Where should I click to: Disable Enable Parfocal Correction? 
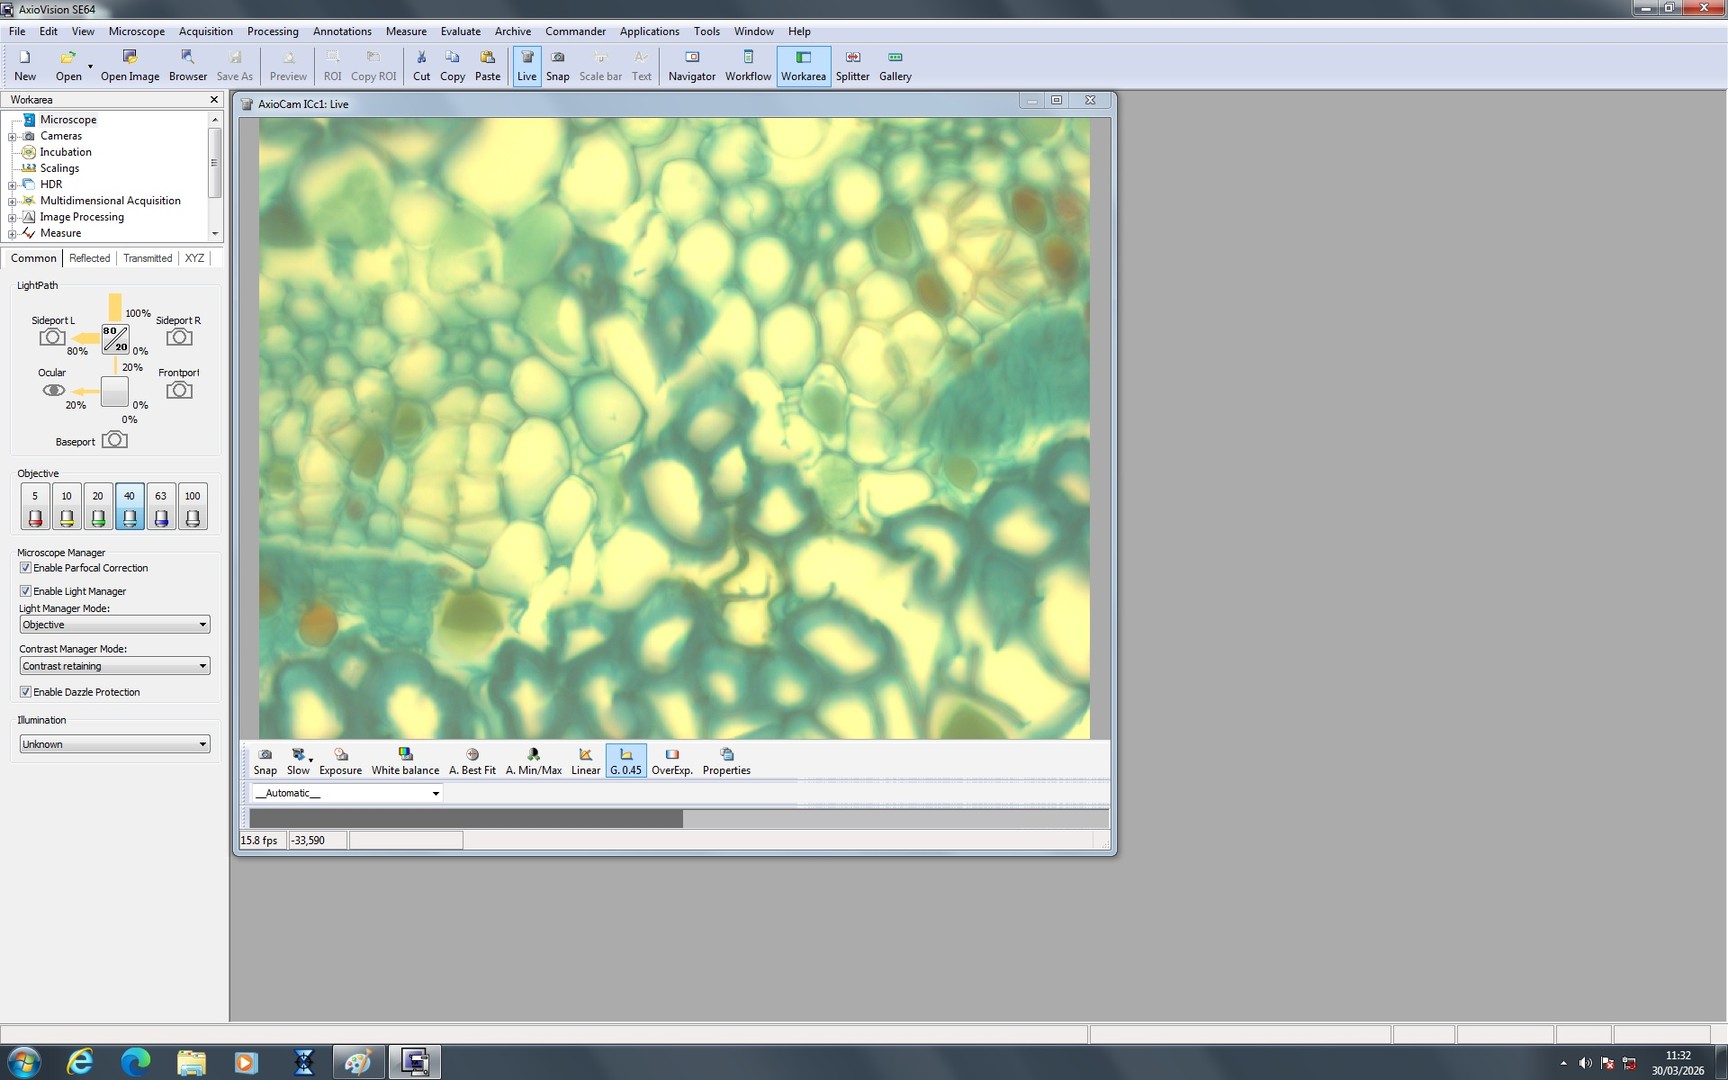click(x=25, y=567)
